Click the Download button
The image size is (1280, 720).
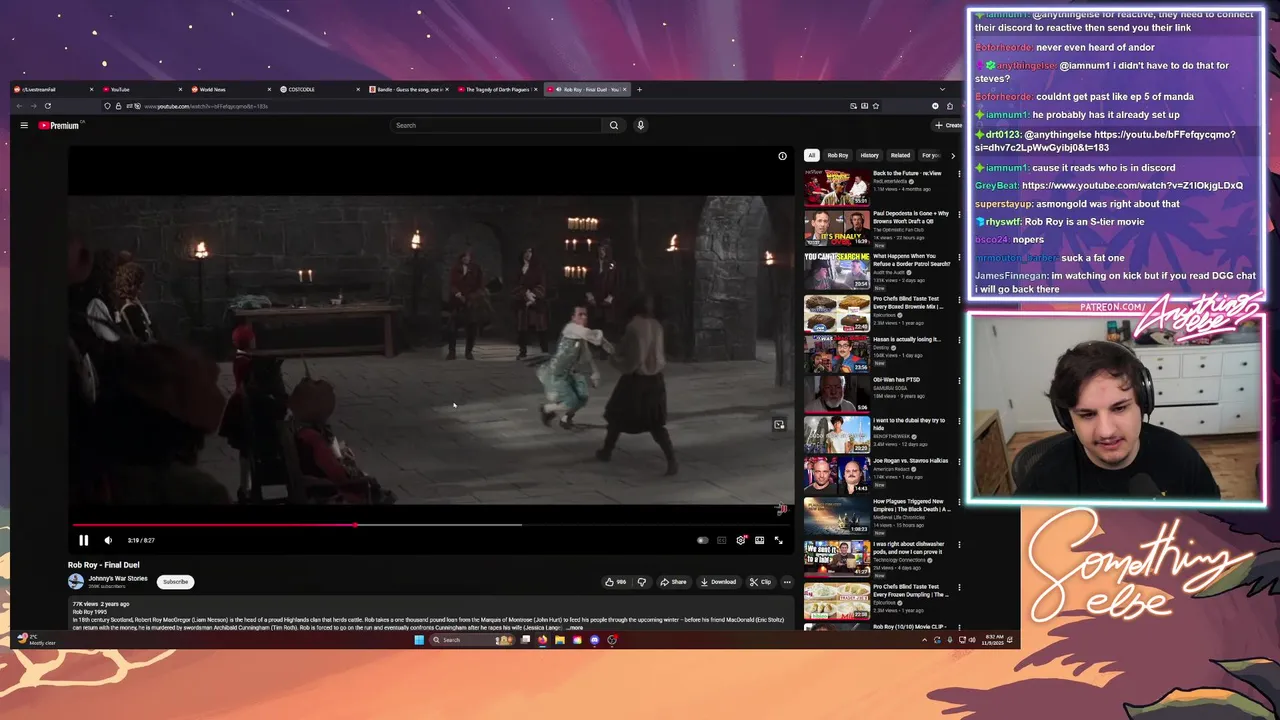[x=718, y=582]
